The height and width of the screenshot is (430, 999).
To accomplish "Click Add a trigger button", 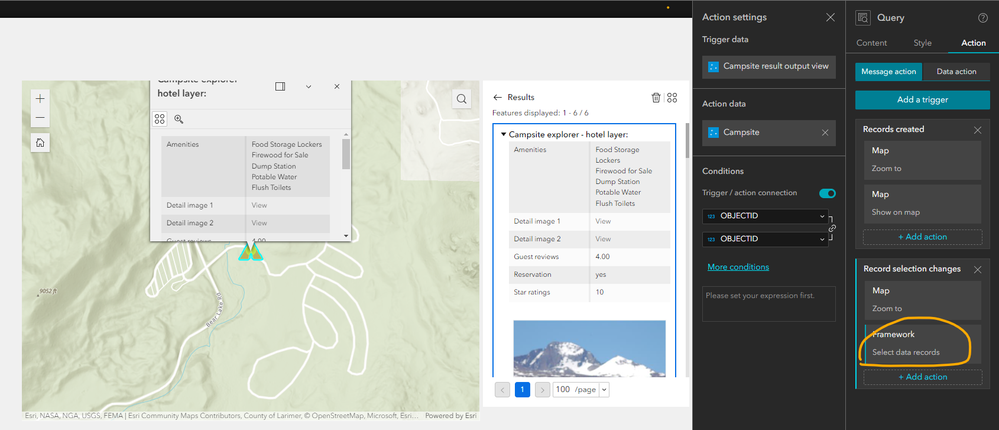I will pos(923,99).
